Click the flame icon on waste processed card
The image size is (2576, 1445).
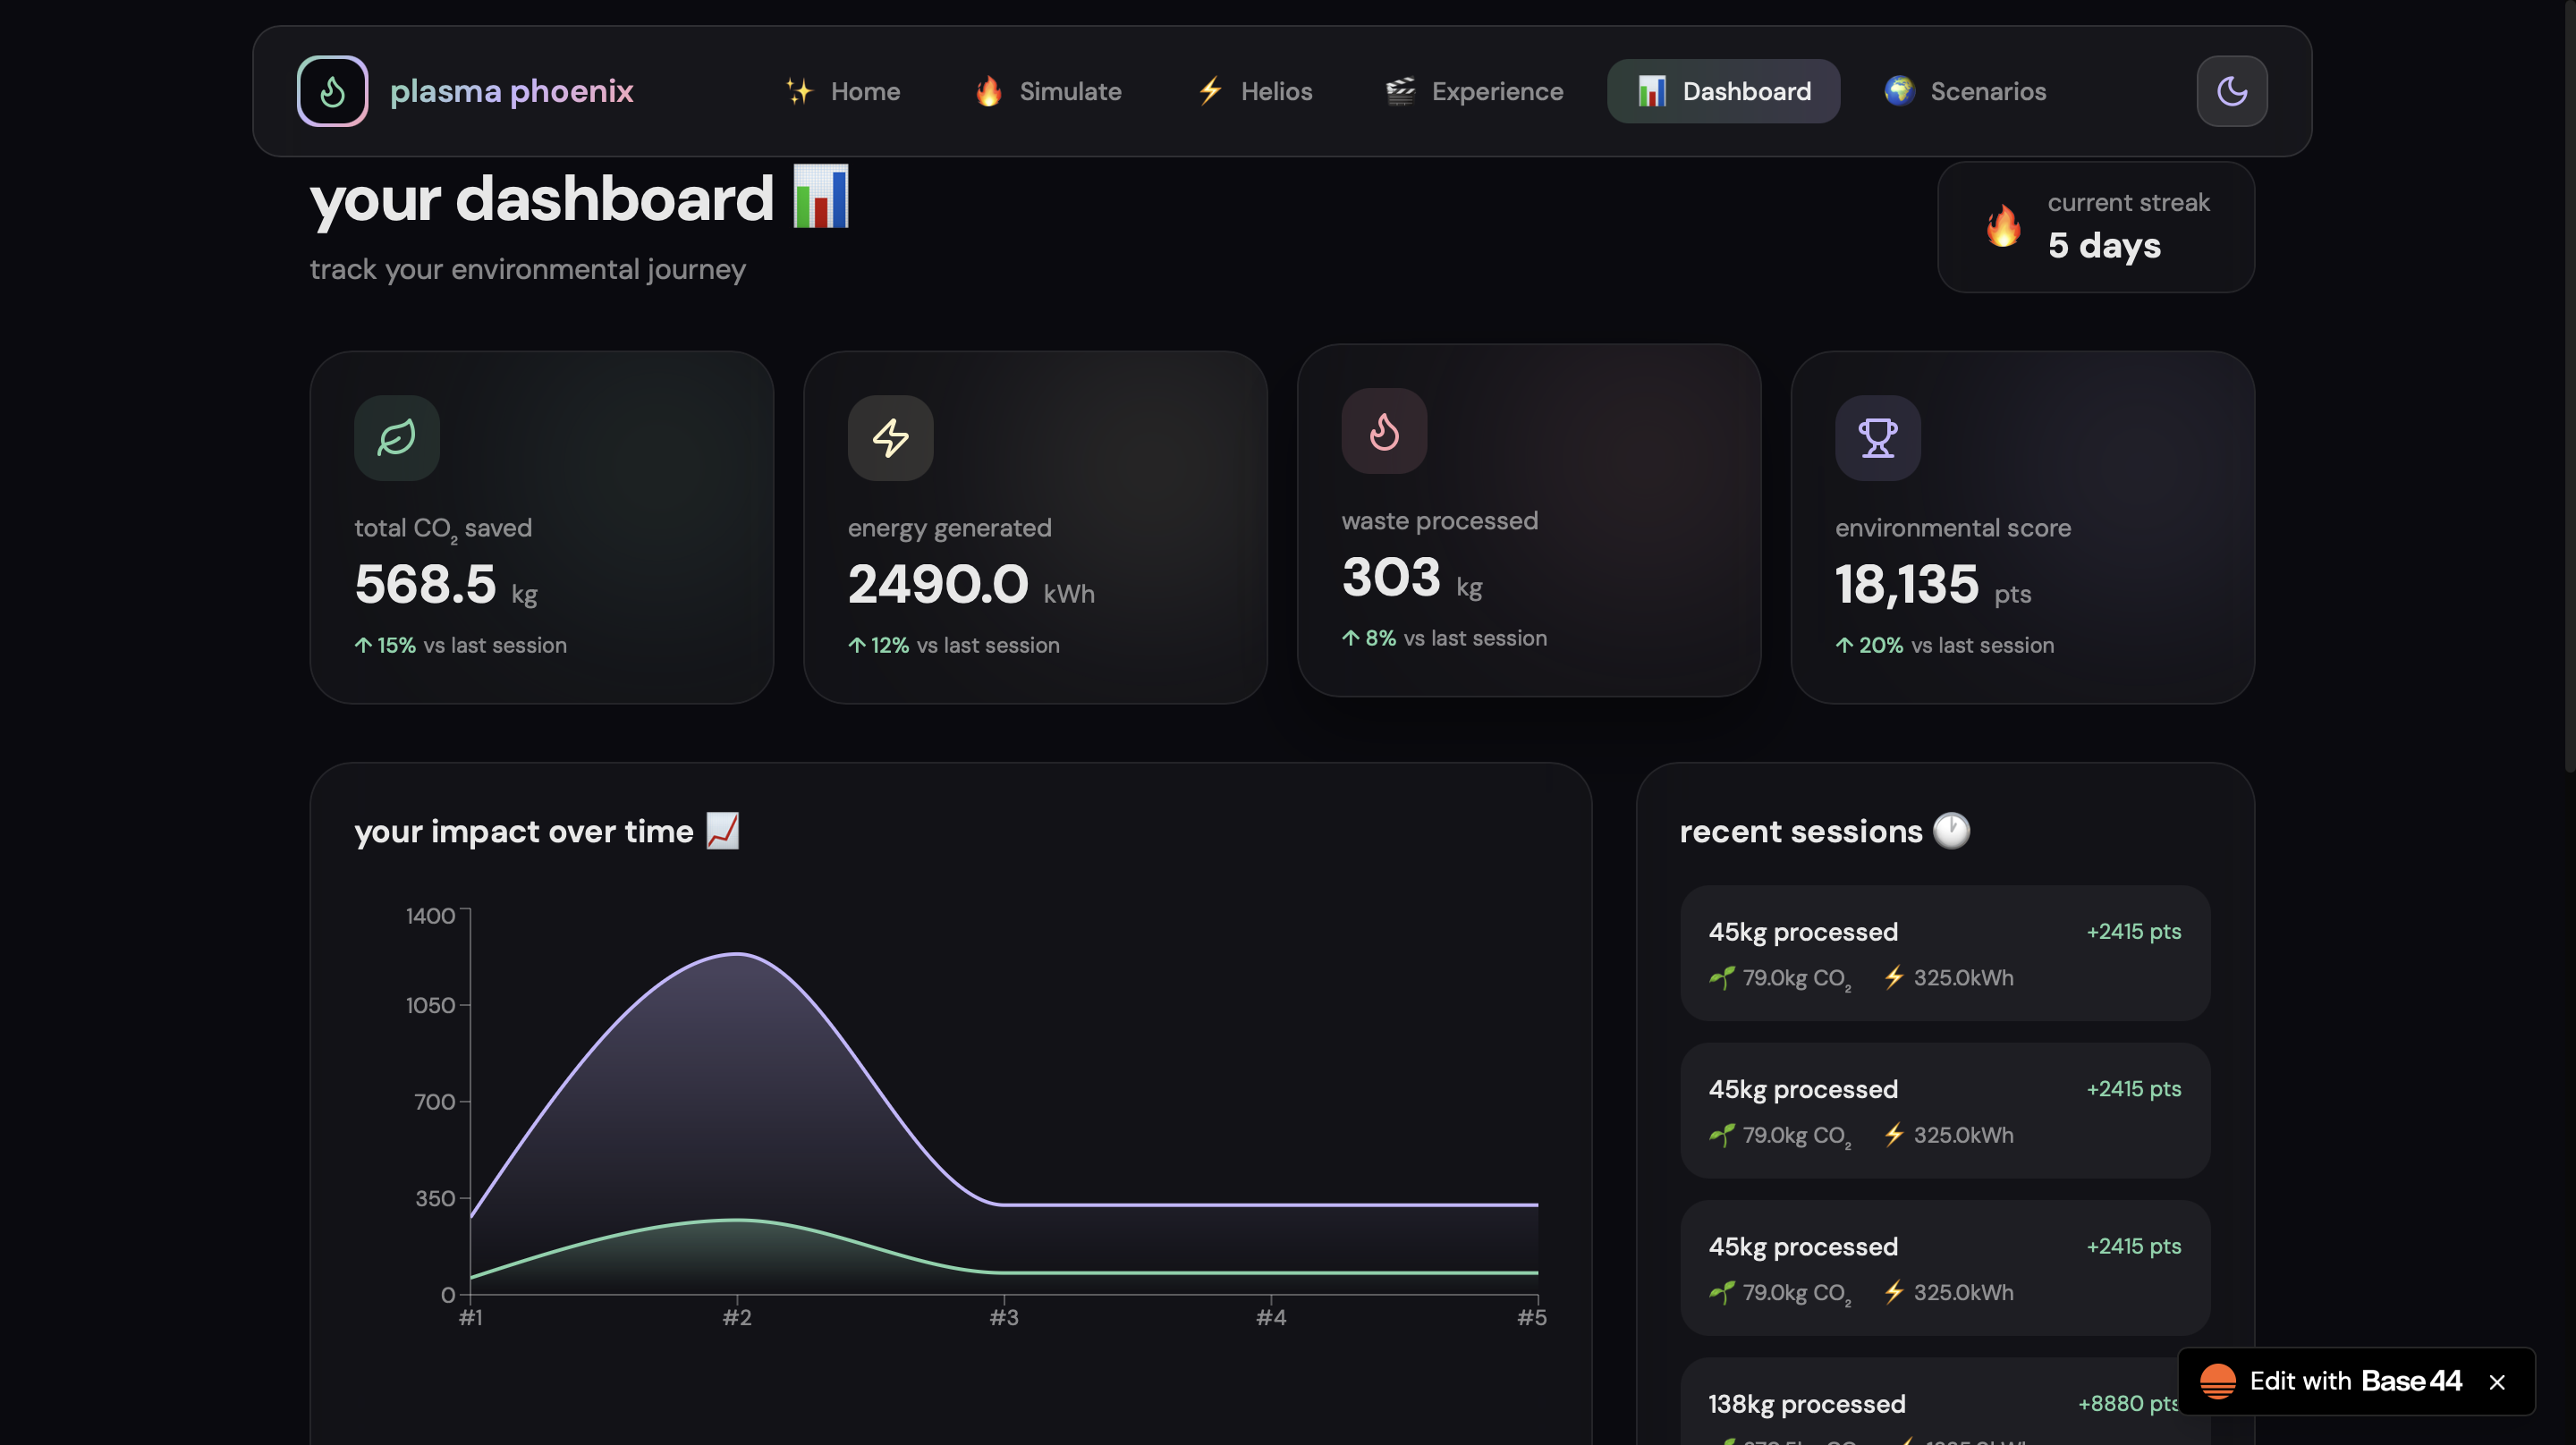tap(1384, 431)
